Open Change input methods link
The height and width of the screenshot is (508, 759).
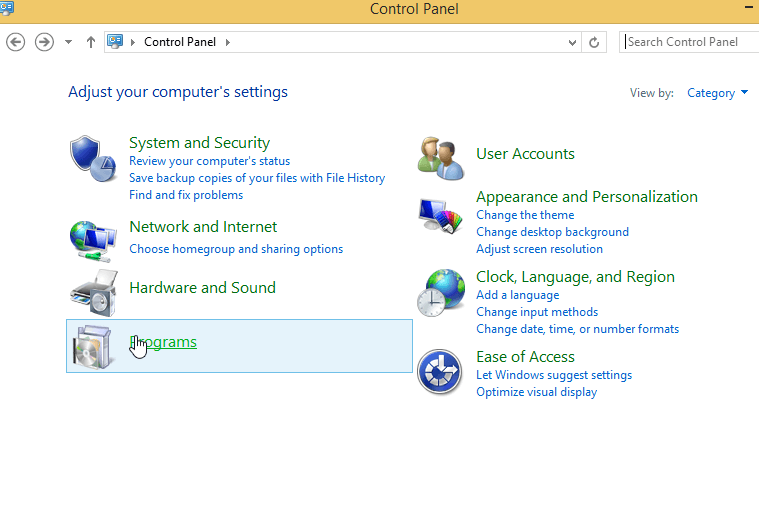(x=537, y=312)
